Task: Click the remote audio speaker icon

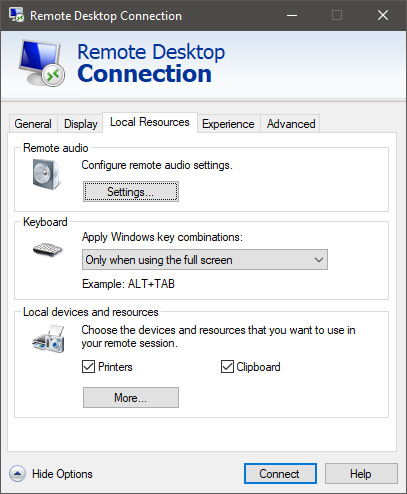Action: (x=47, y=174)
